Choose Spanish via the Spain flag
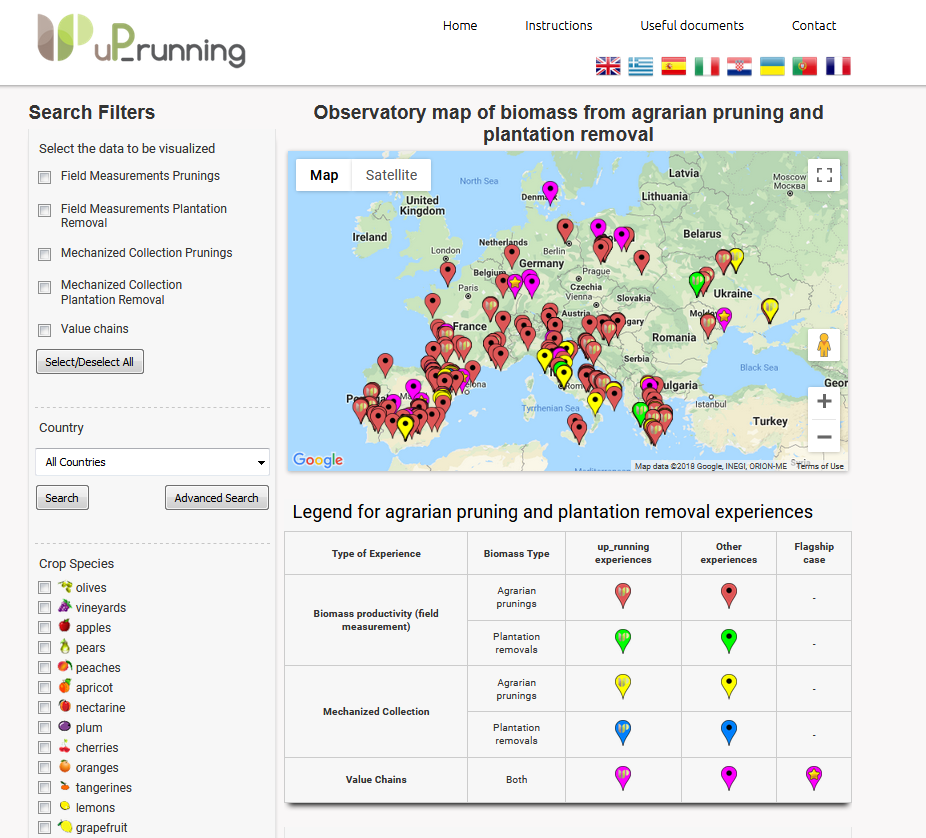This screenshot has width=926, height=838. point(673,66)
